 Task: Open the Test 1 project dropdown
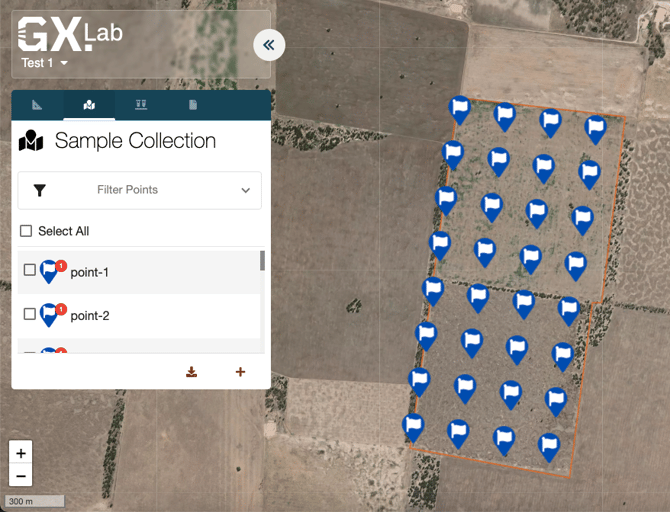(45, 63)
